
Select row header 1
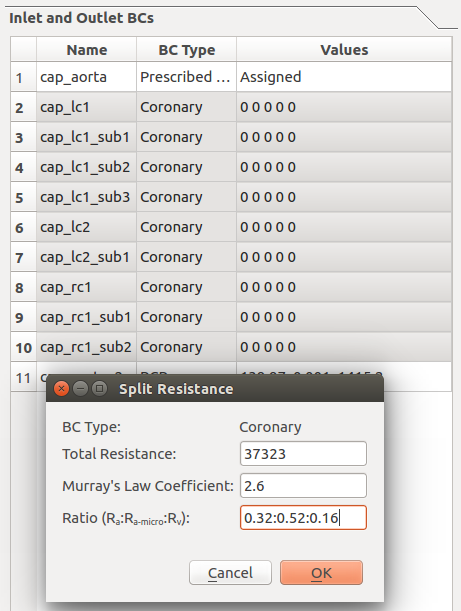23,77
